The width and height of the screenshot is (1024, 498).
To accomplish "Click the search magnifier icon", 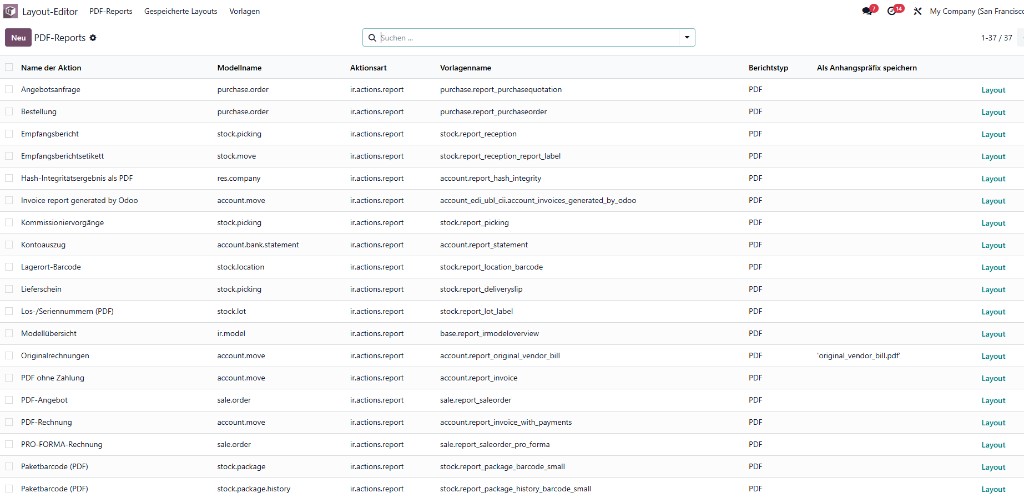I will tap(372, 38).
